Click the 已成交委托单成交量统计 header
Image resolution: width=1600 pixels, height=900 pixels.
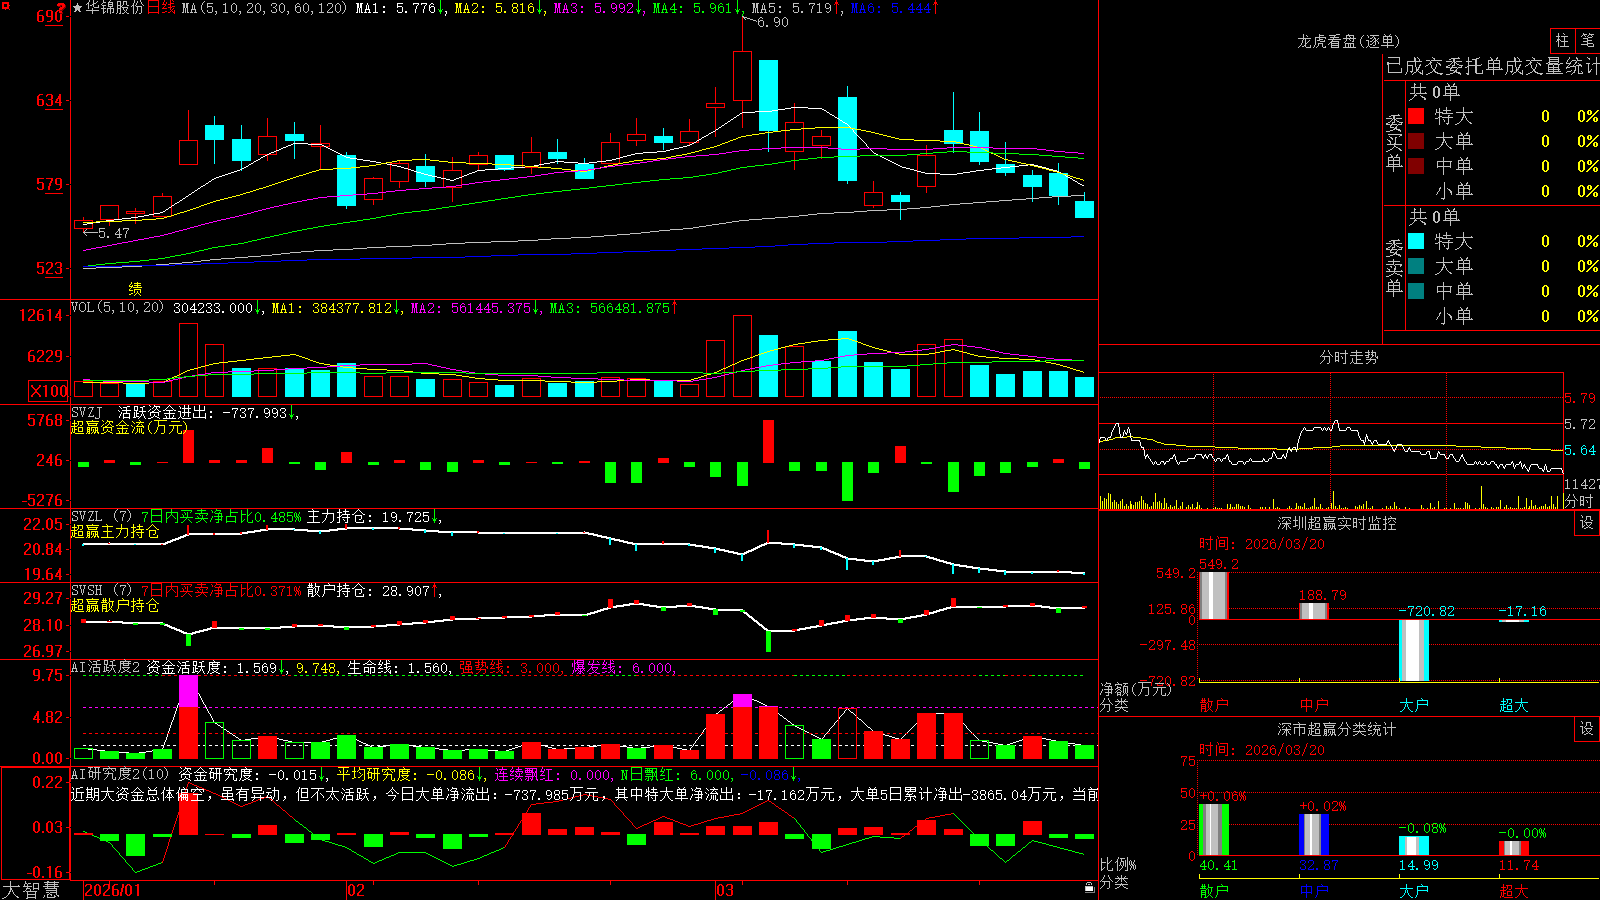click(1492, 66)
